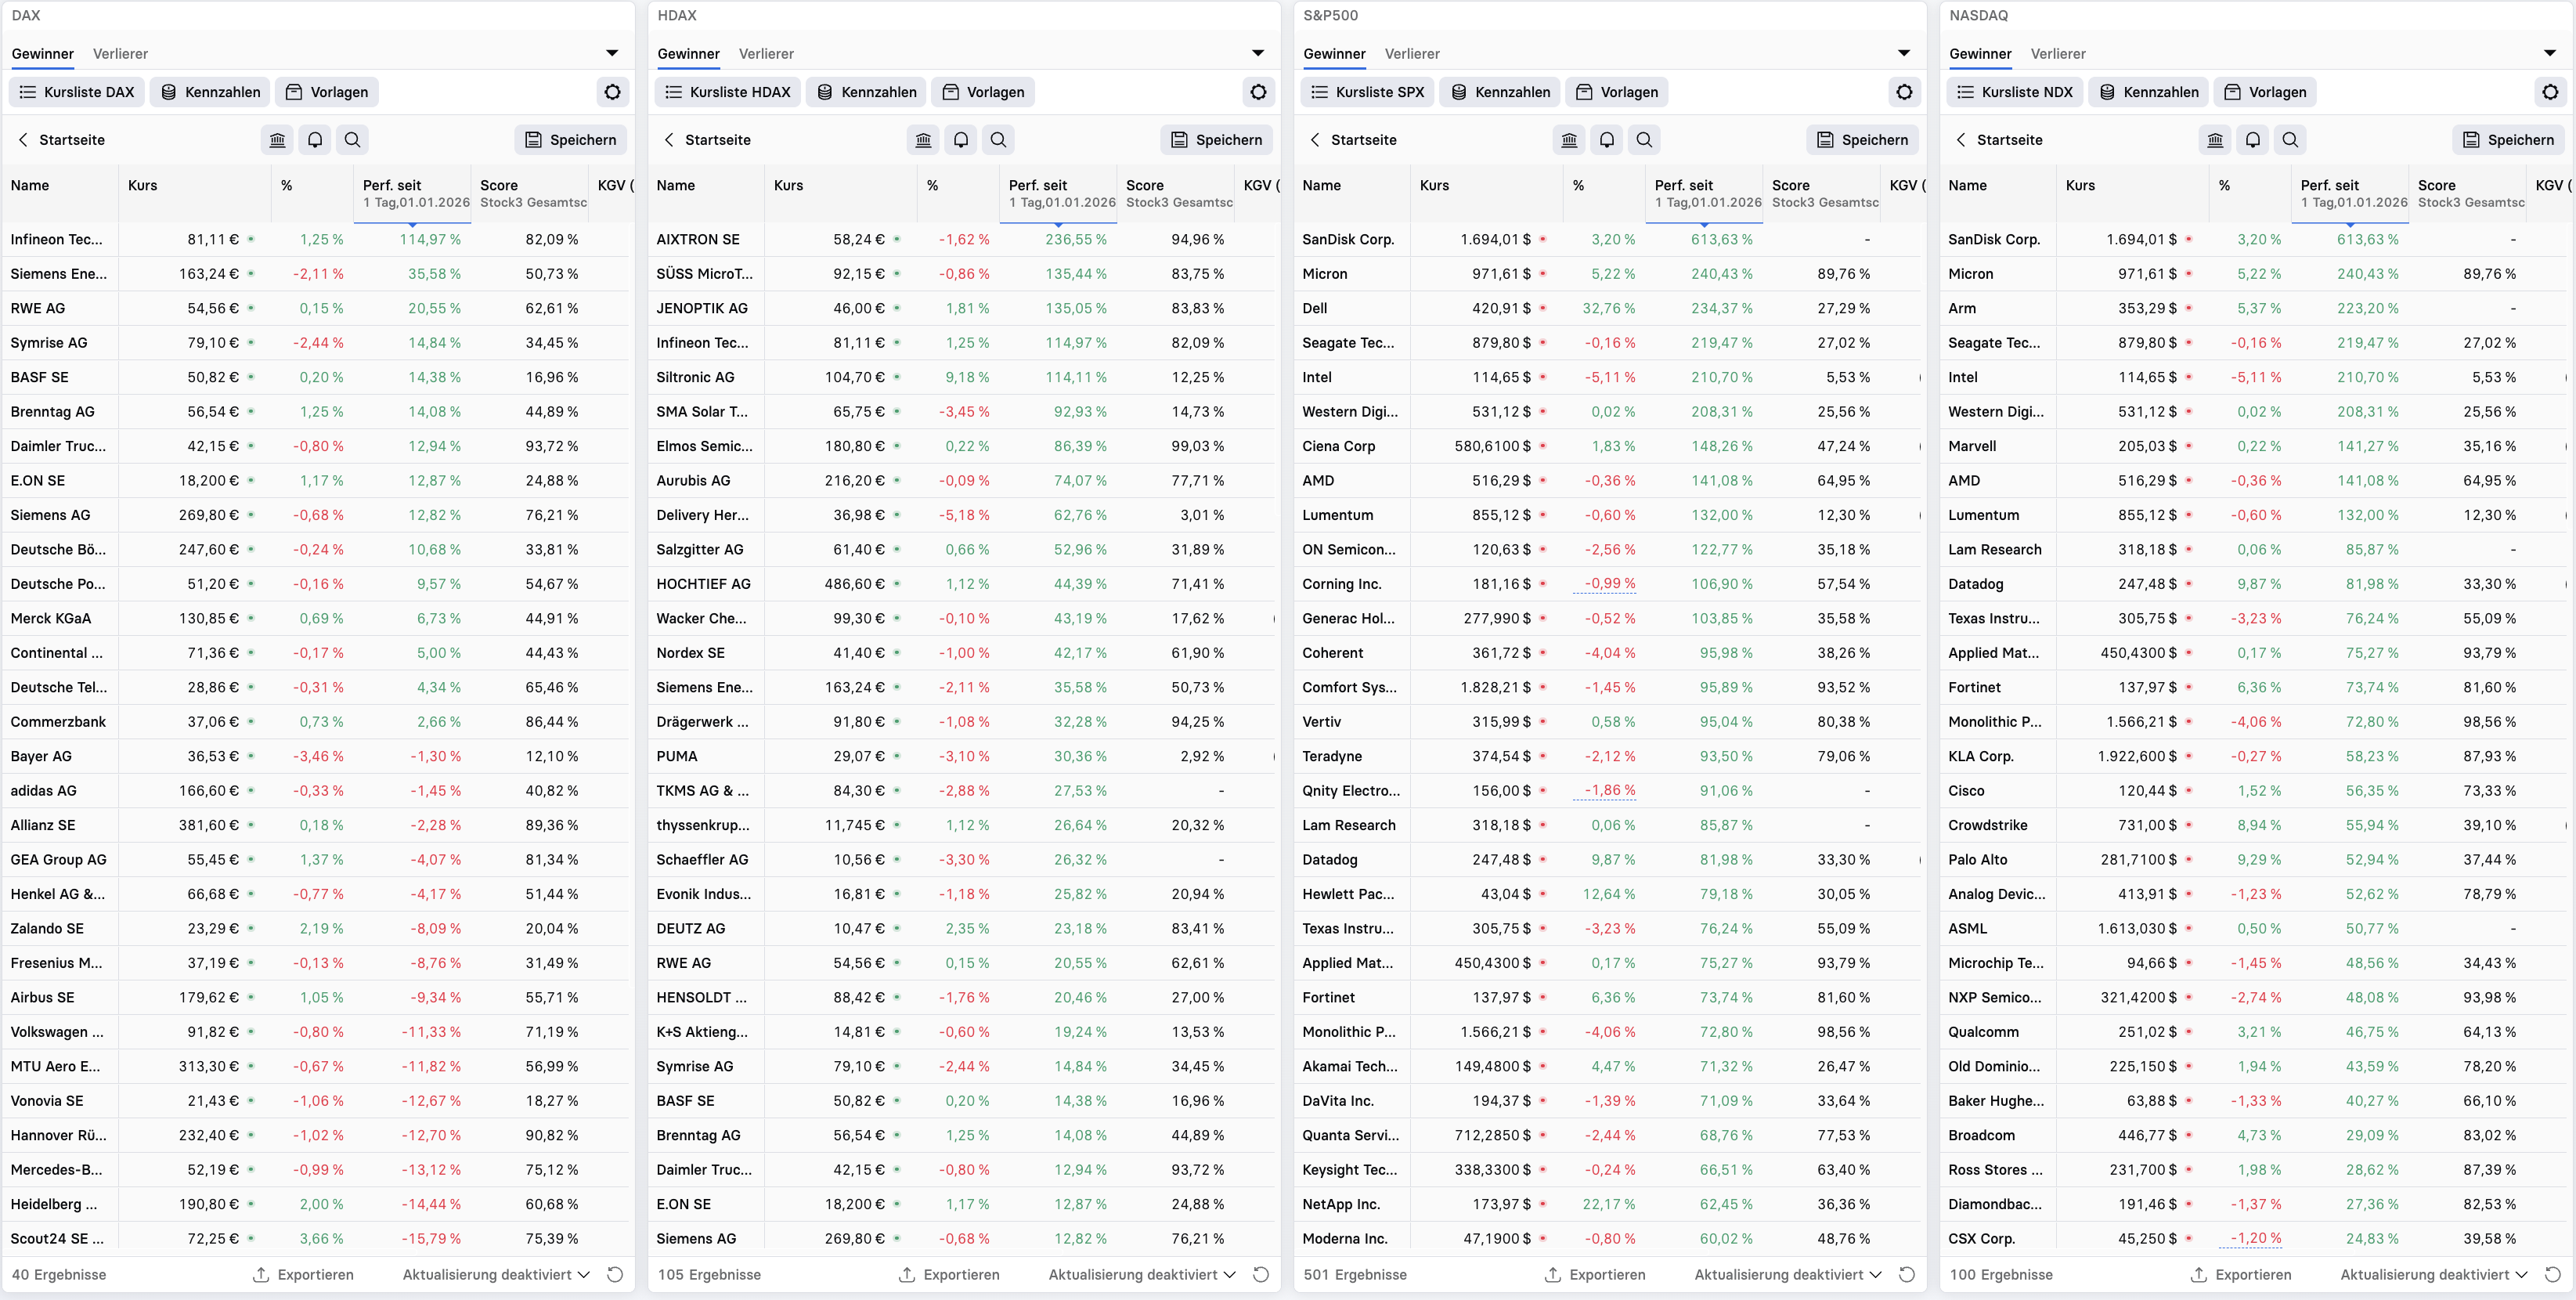Open search icon in HDAX panel
The width and height of the screenshot is (2576, 1300).
998,140
